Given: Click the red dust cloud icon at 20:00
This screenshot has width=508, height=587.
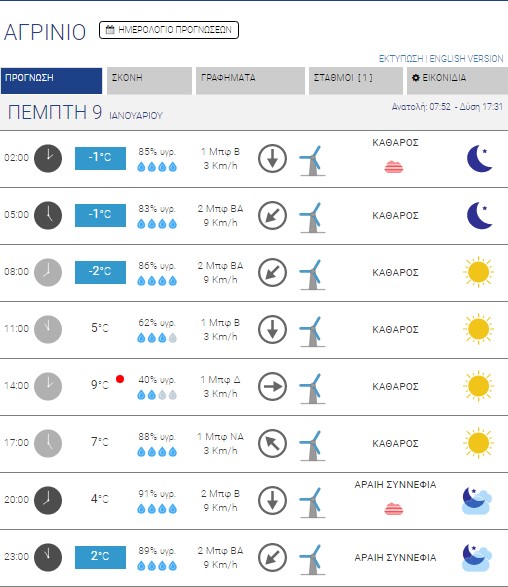Looking at the screenshot, I should (394, 509).
